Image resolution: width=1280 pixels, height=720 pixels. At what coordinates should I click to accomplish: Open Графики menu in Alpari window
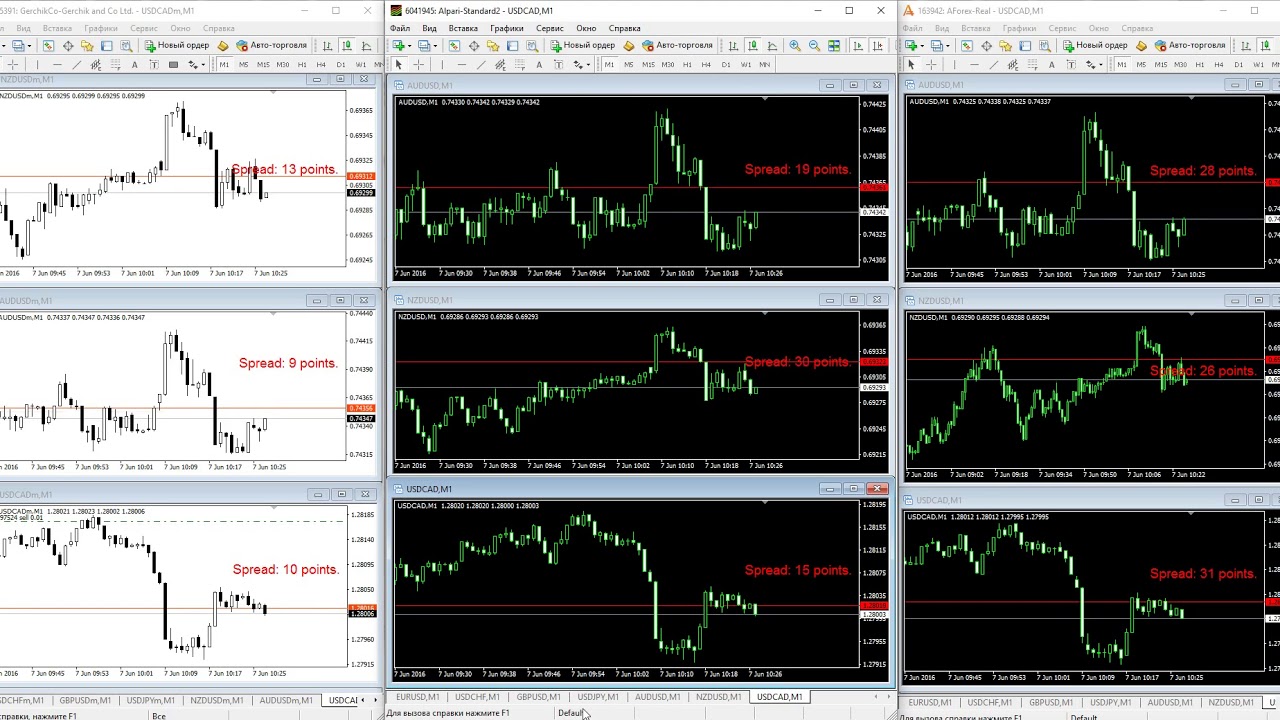click(507, 28)
